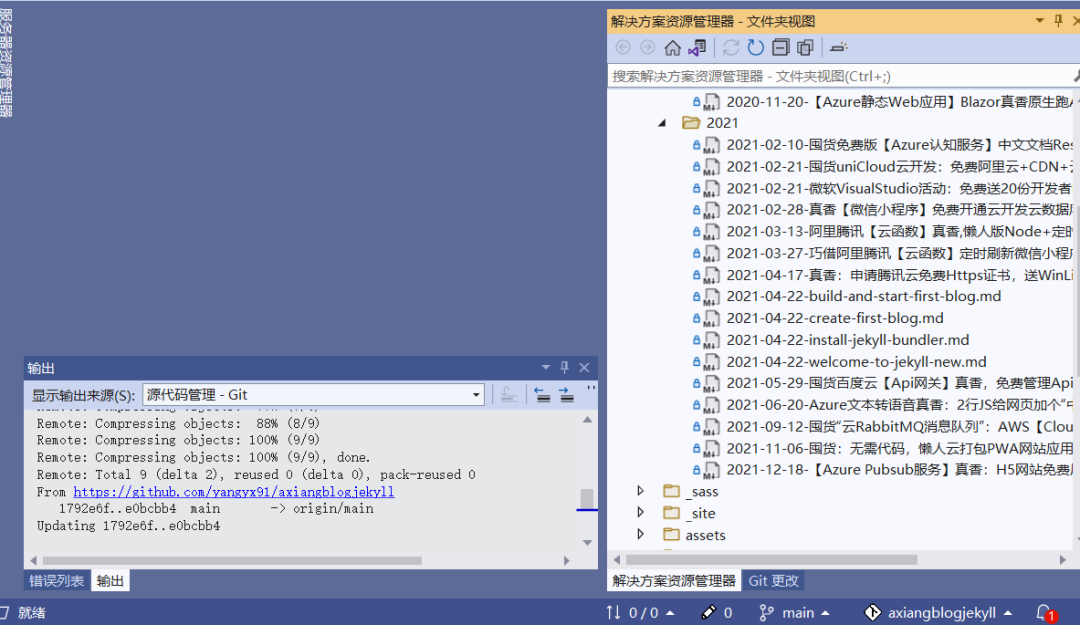
Task: Select 2021-04-22-install-jekyll-bundler.md file
Action: 848,340
